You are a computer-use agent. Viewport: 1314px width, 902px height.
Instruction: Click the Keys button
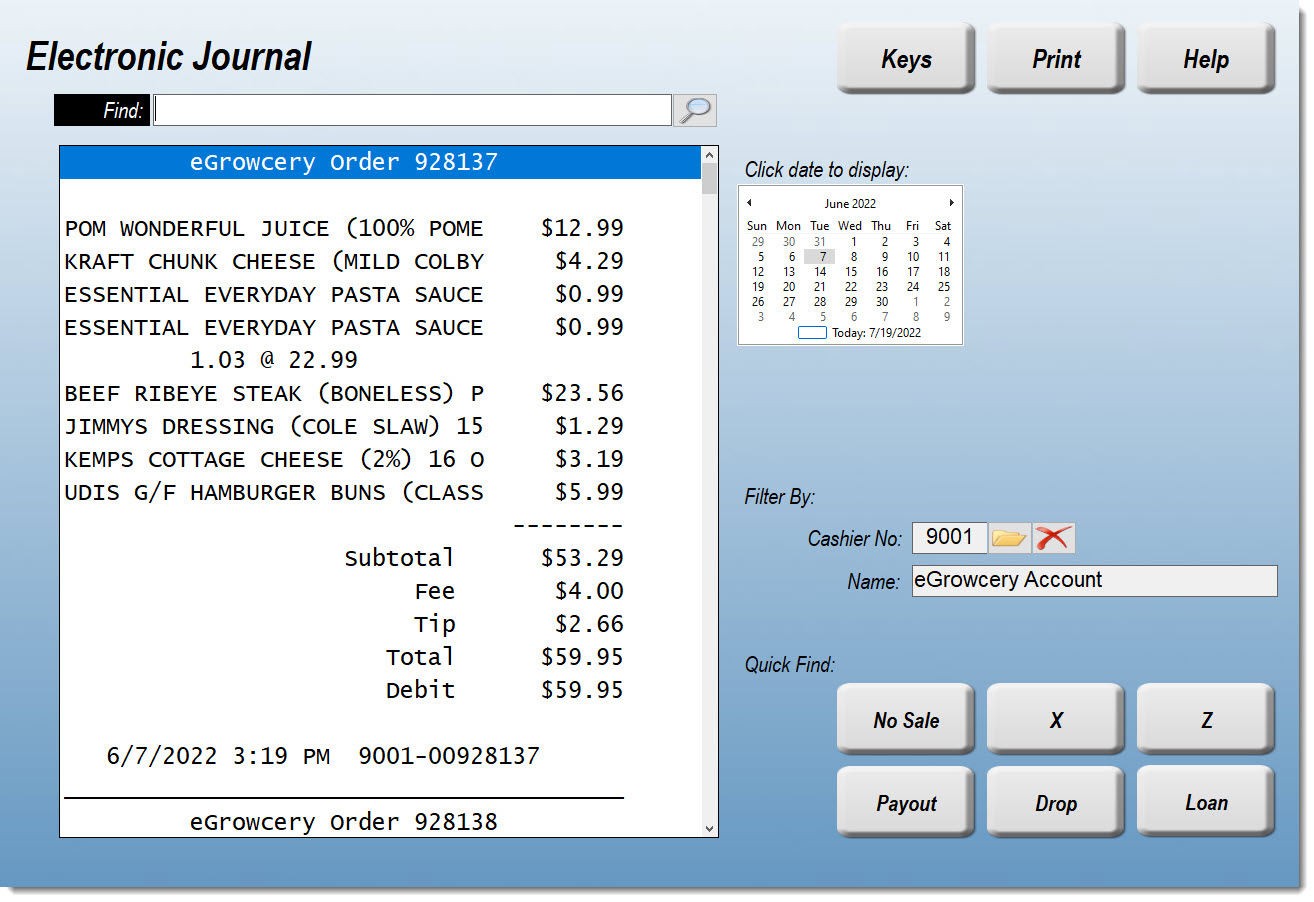906,59
